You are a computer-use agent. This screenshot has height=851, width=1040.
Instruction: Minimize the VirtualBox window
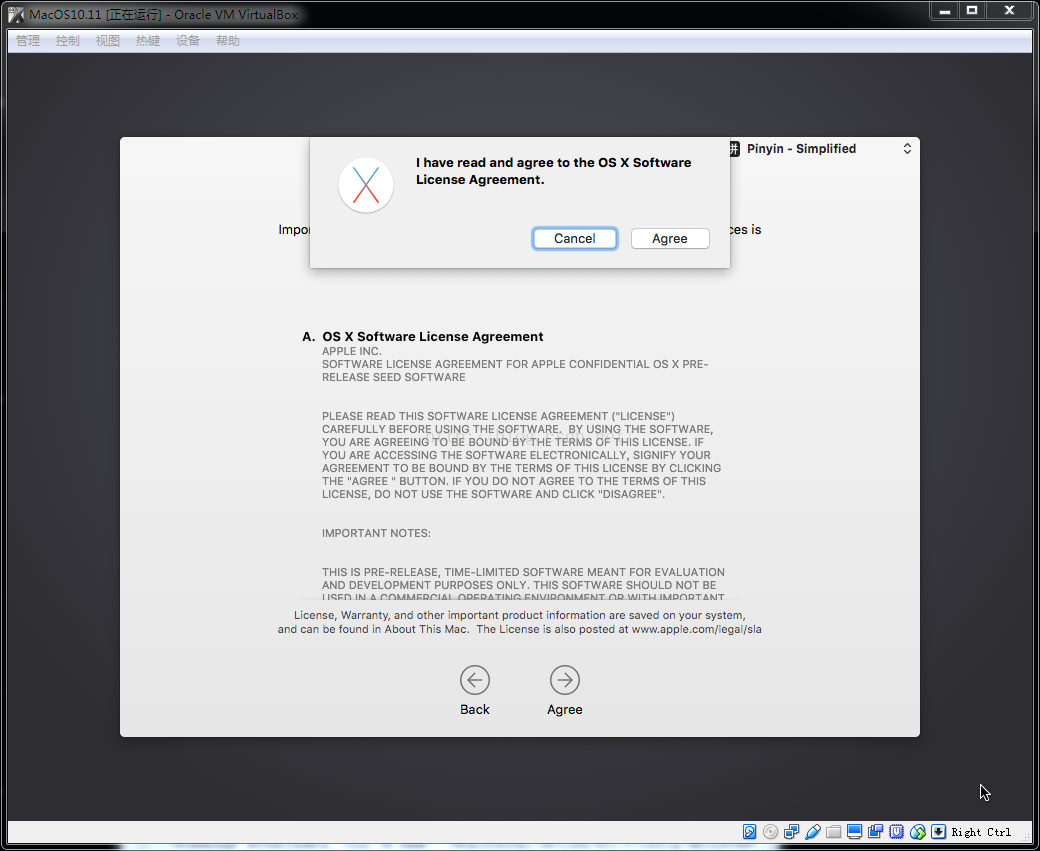(945, 11)
